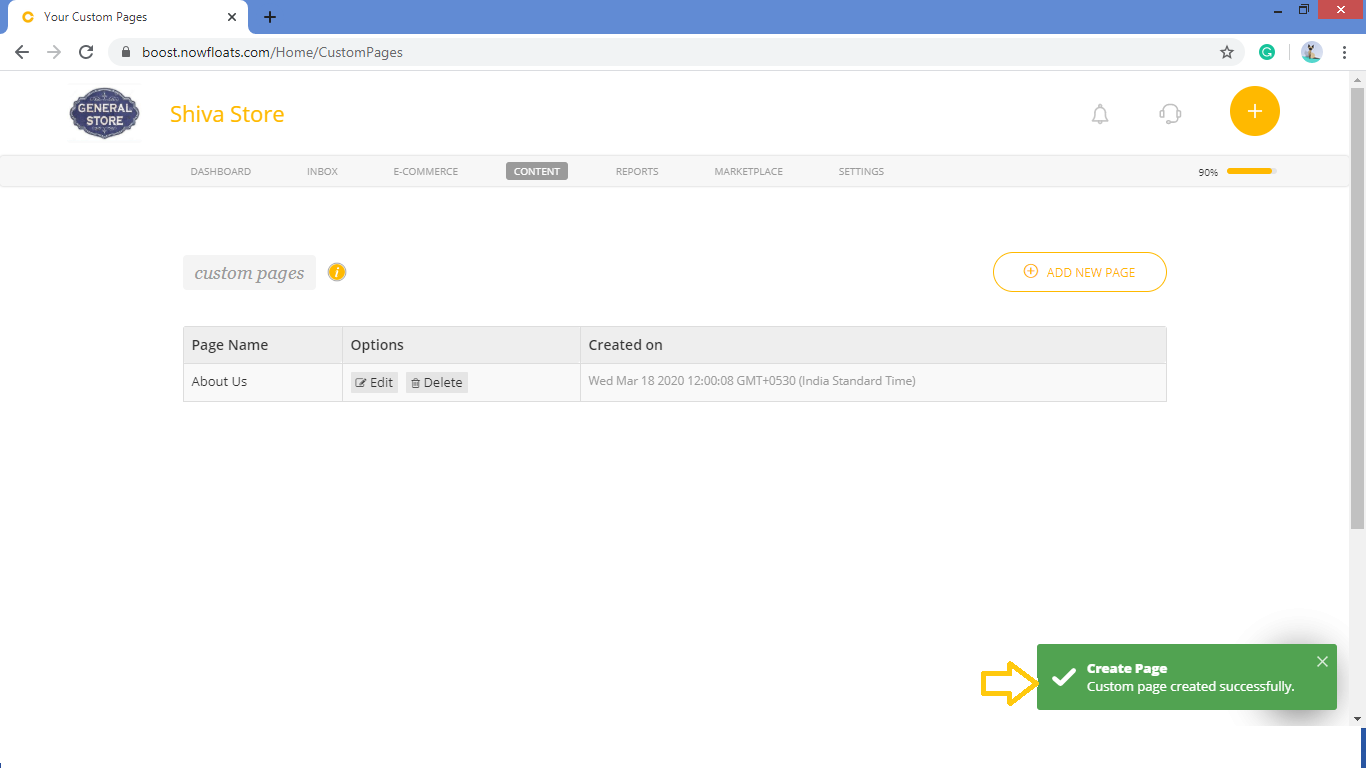Click the yellow plus button in header
The height and width of the screenshot is (768, 1366).
click(x=1254, y=111)
